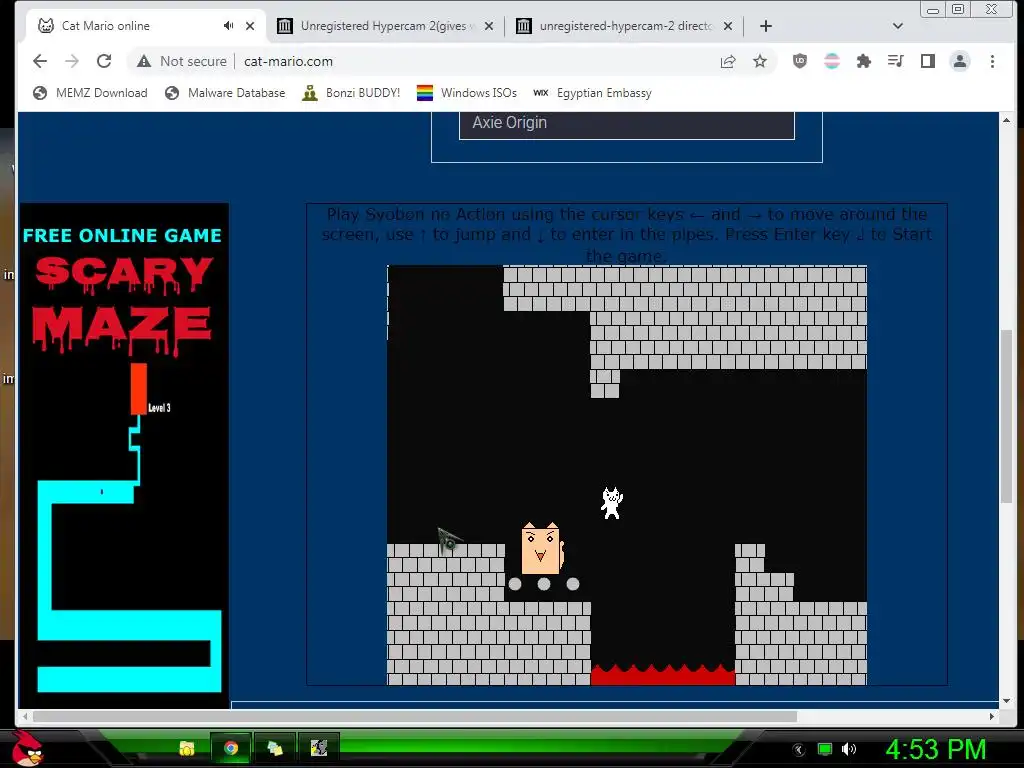This screenshot has height=768, width=1024.
Task: Close the unregistered-hypercam-2 directory tab
Action: pos(728,26)
